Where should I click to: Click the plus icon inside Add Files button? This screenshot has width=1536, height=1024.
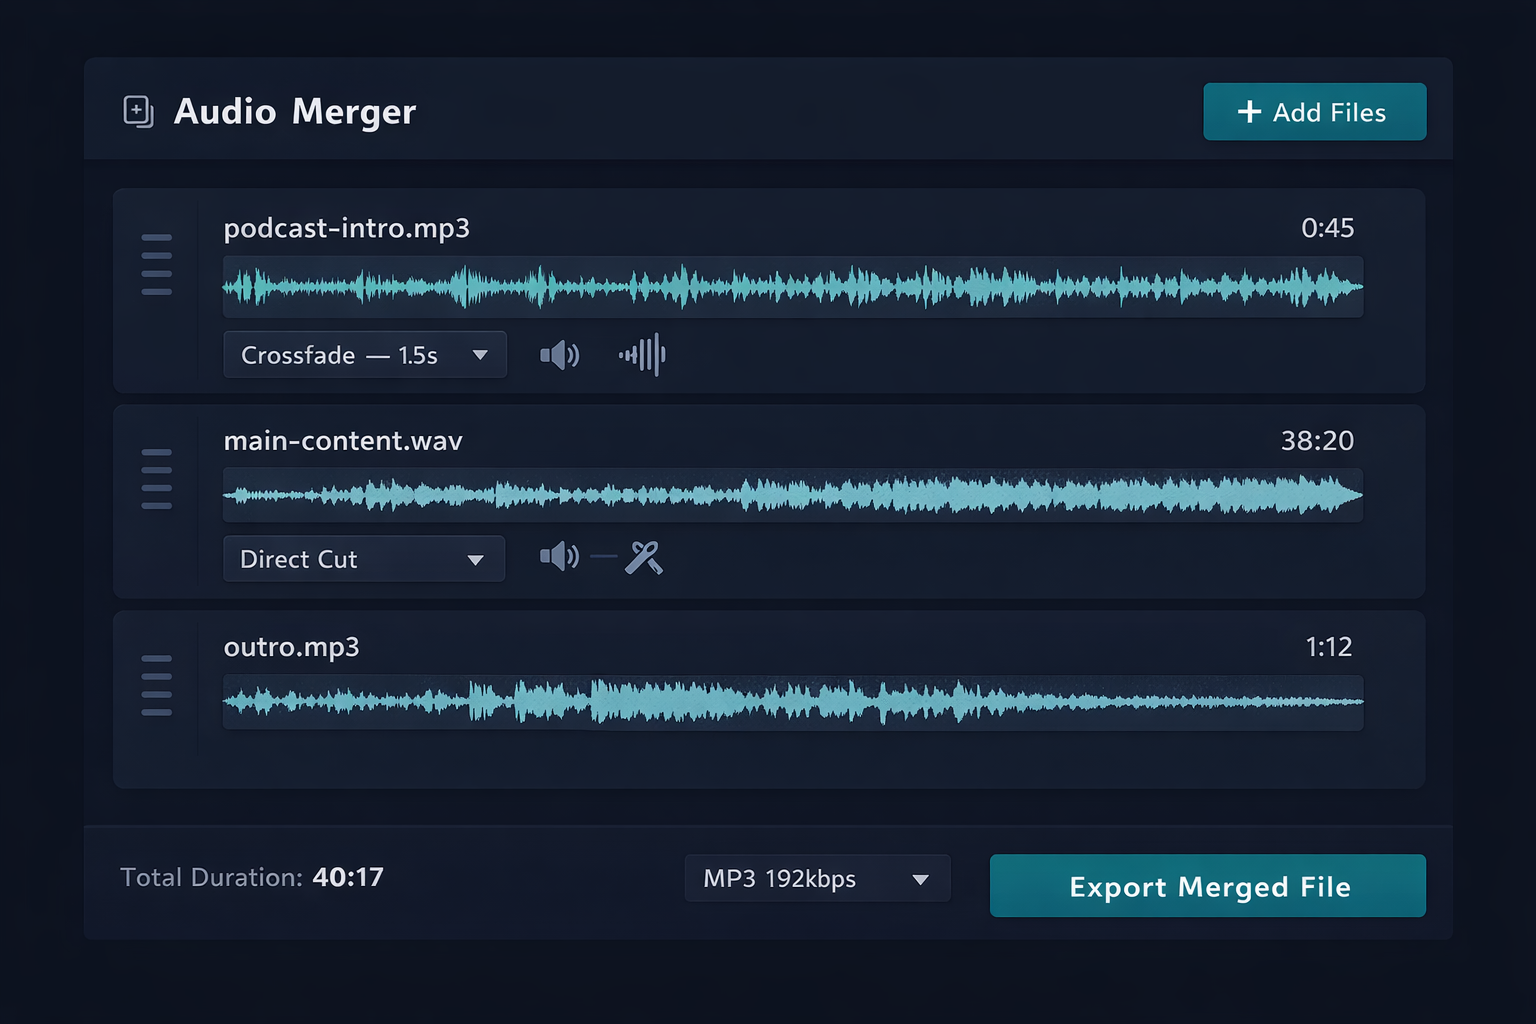pos(1248,111)
